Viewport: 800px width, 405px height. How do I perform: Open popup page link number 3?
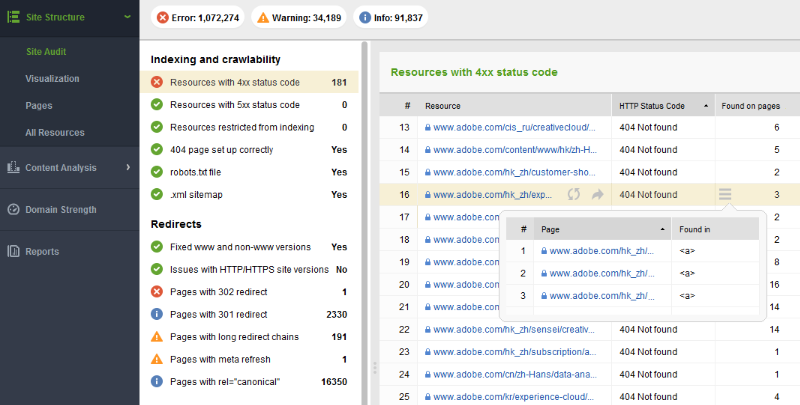(602, 296)
